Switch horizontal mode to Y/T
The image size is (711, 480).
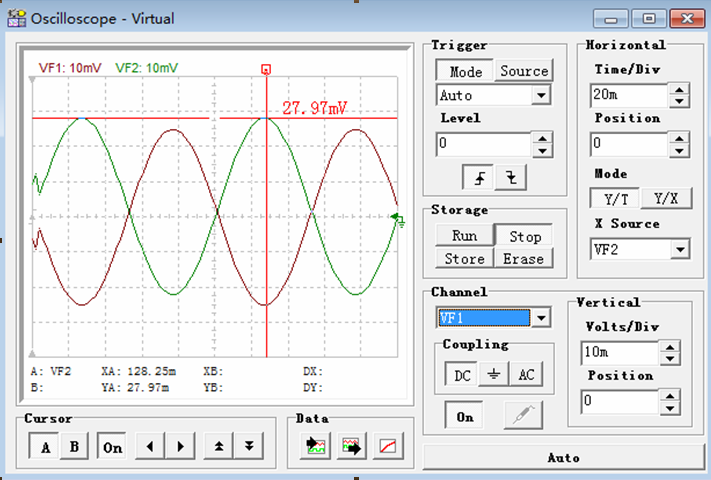615,199
